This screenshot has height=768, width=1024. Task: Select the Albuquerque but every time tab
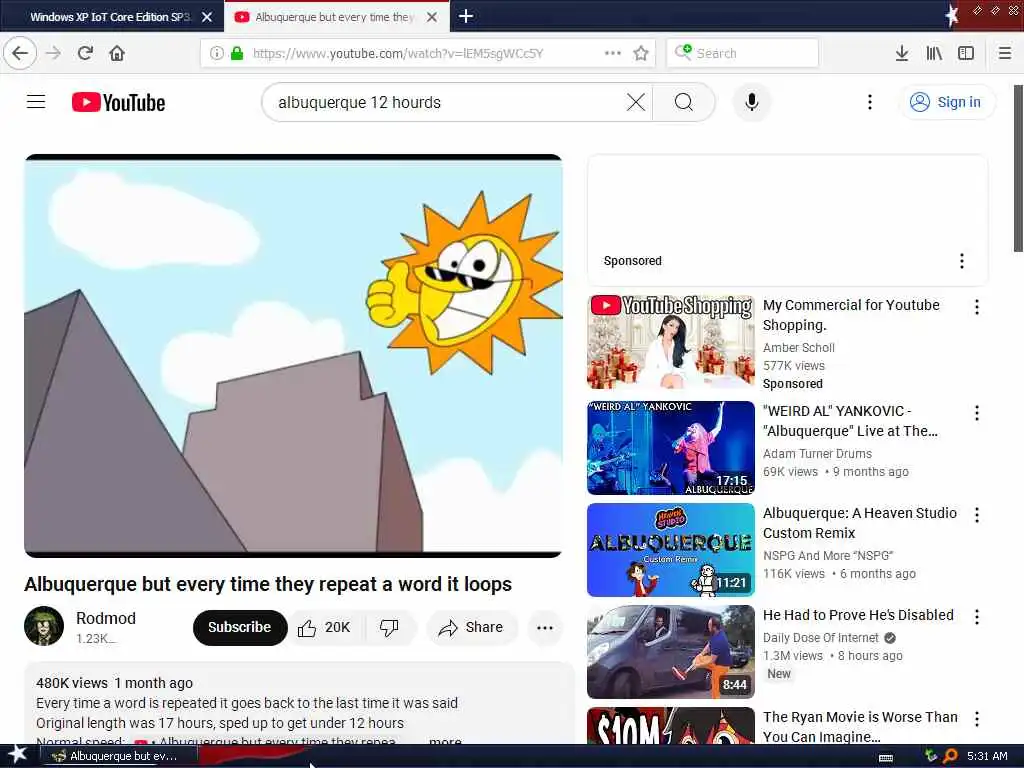tap(334, 17)
